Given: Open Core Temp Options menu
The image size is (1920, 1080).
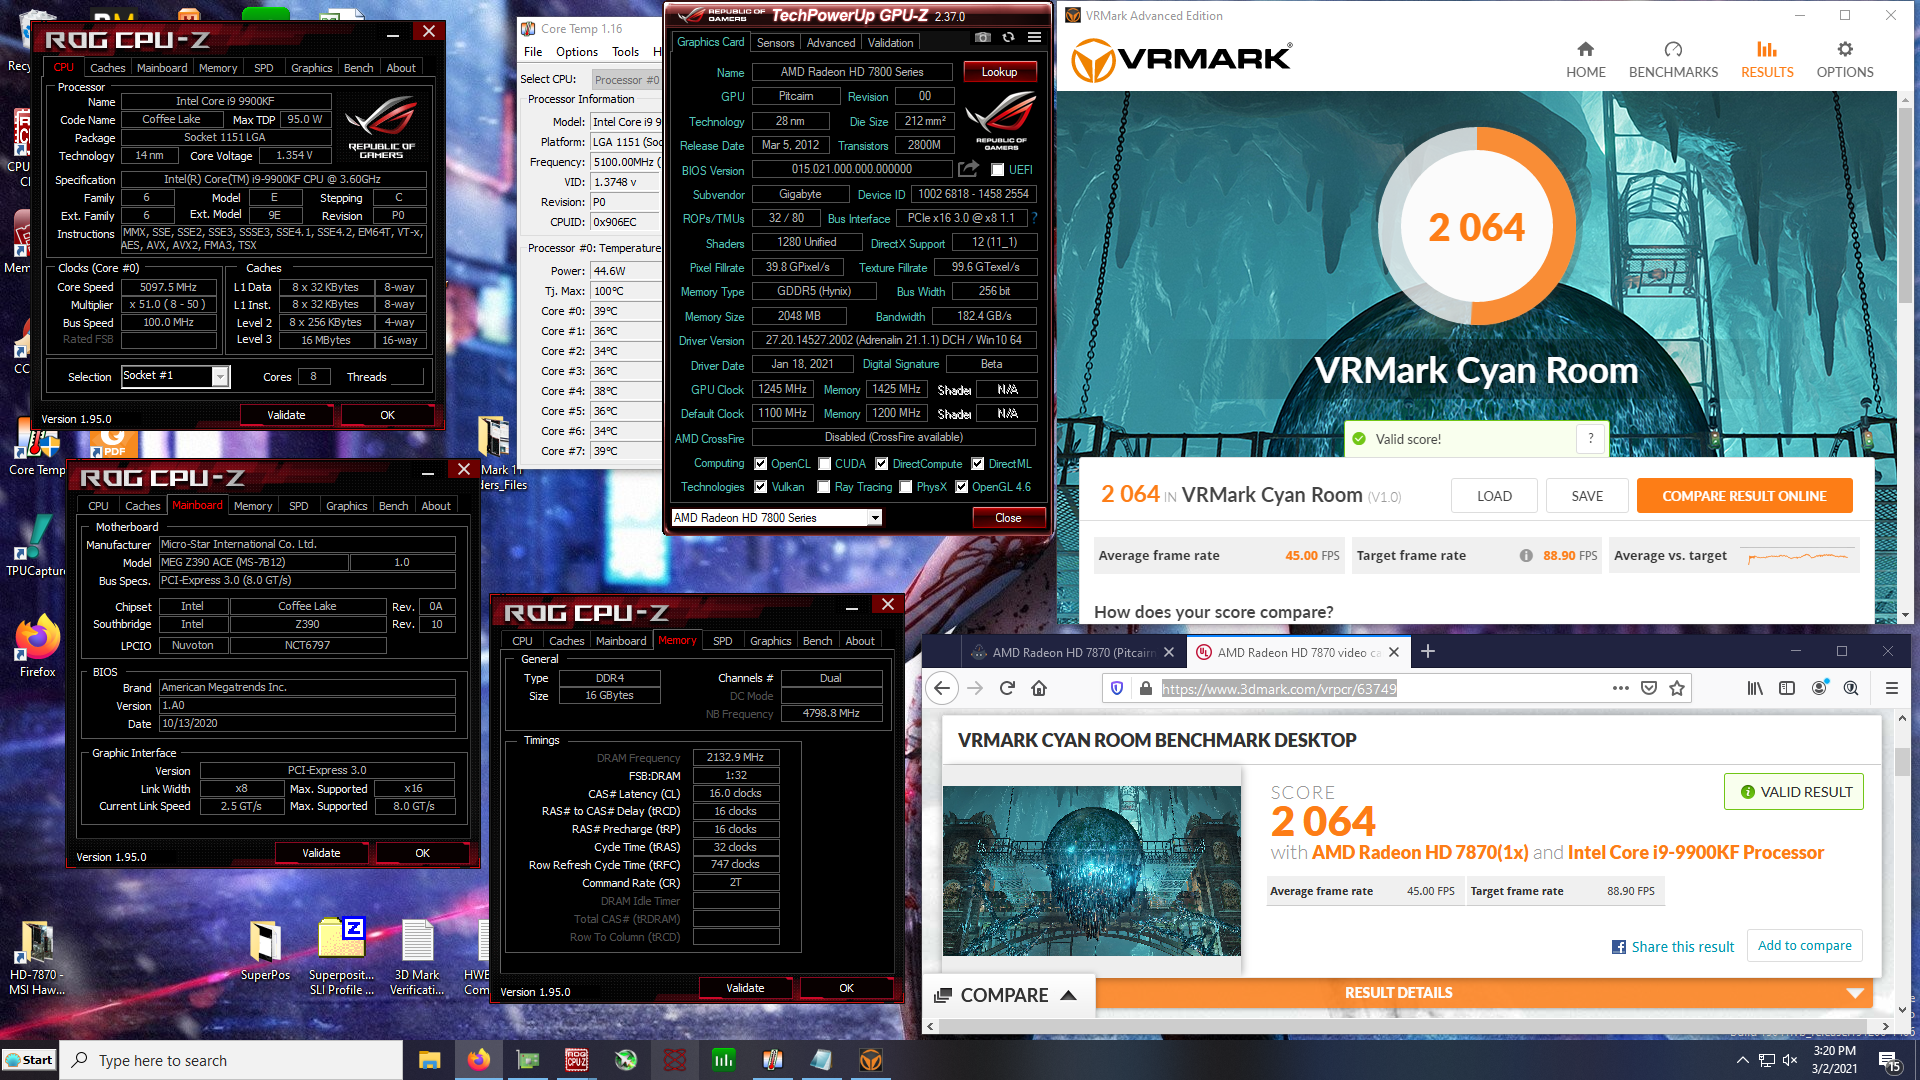Looking at the screenshot, I should pos(577,52).
